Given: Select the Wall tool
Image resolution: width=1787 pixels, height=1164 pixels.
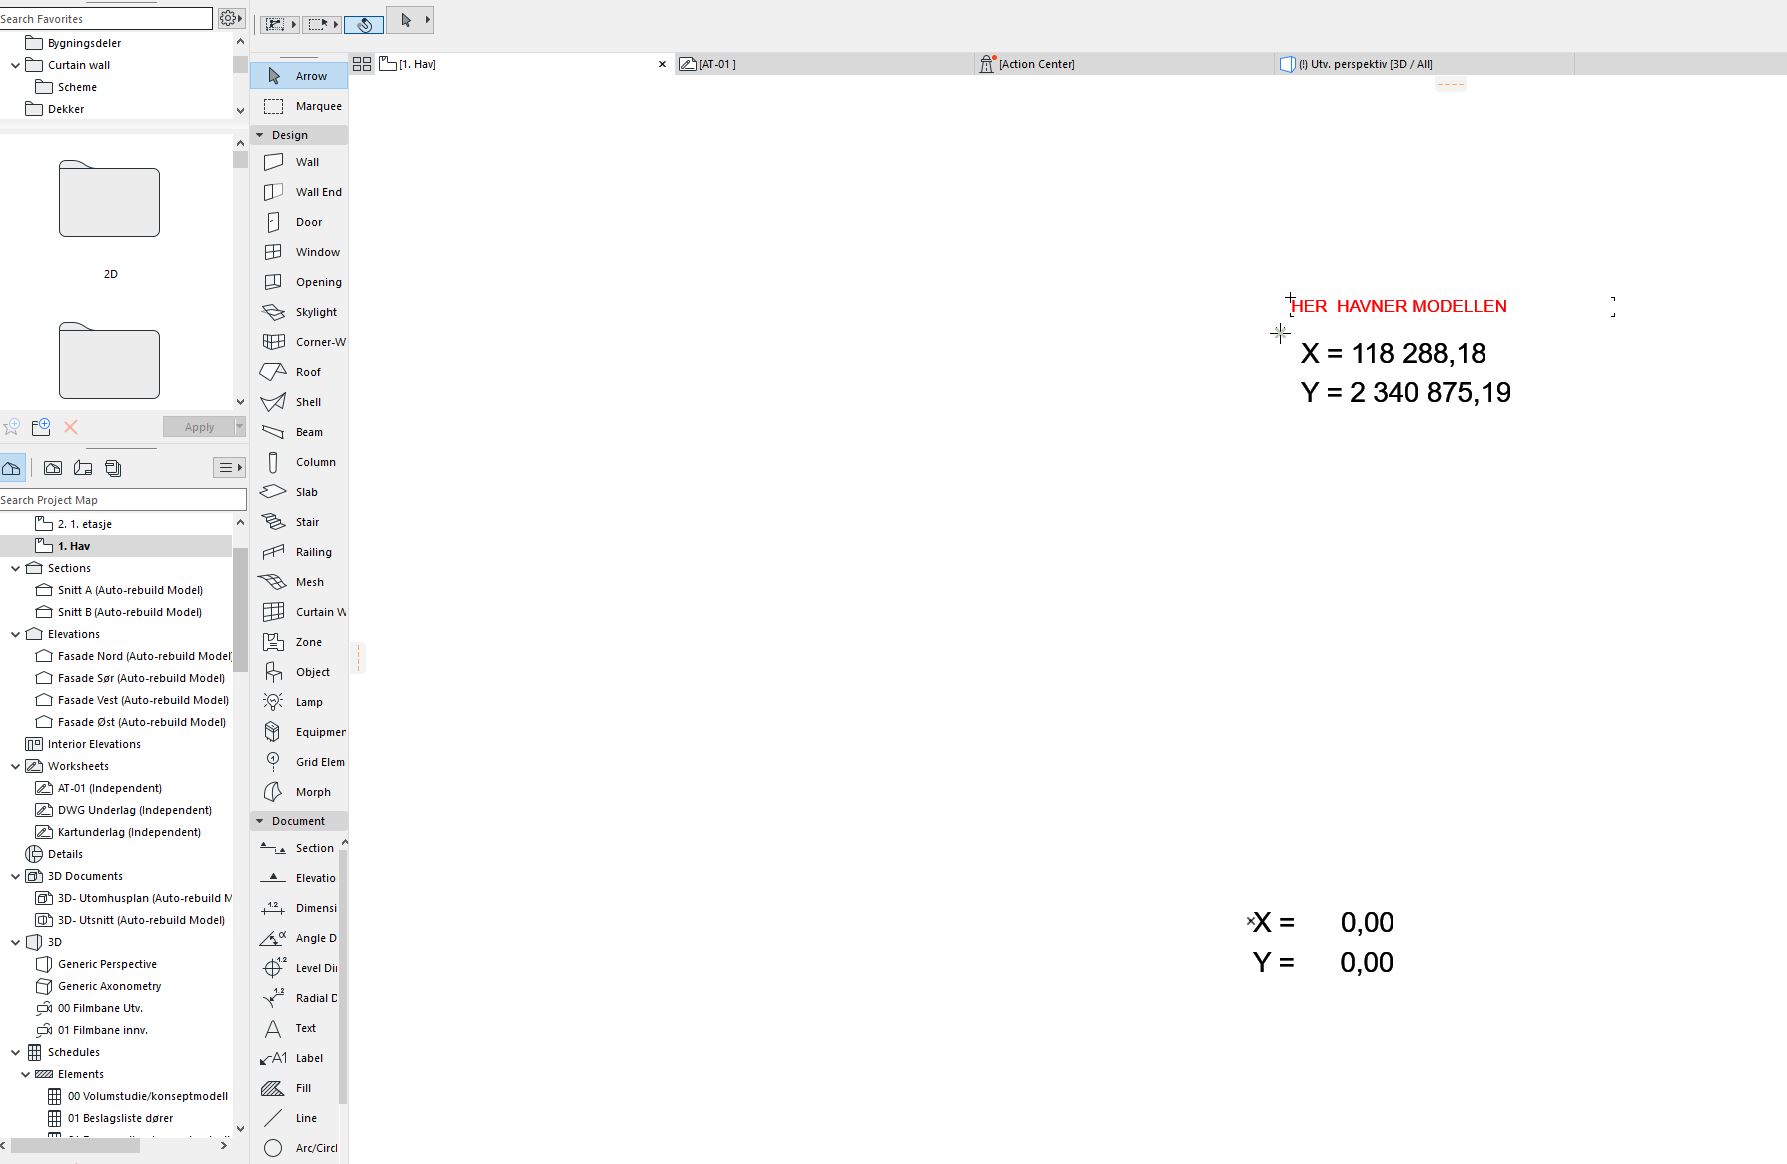Looking at the screenshot, I should tap(298, 162).
